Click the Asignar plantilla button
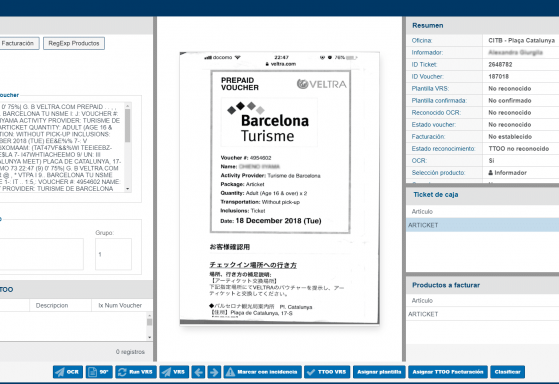The width and height of the screenshot is (559, 384). (x=379, y=372)
